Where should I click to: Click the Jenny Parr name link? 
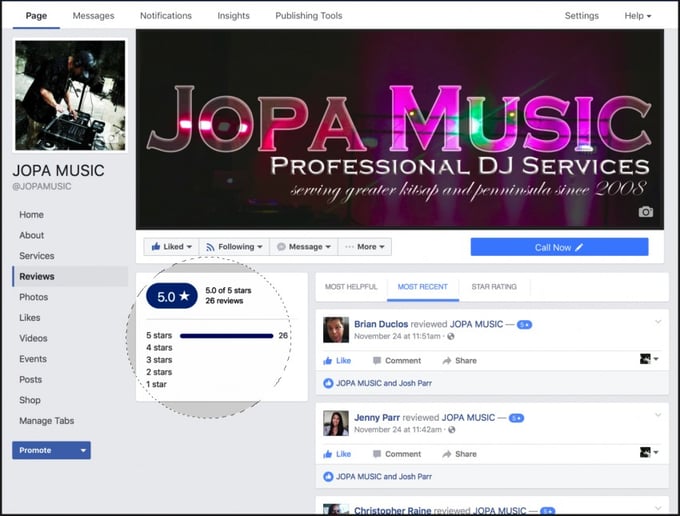377,418
